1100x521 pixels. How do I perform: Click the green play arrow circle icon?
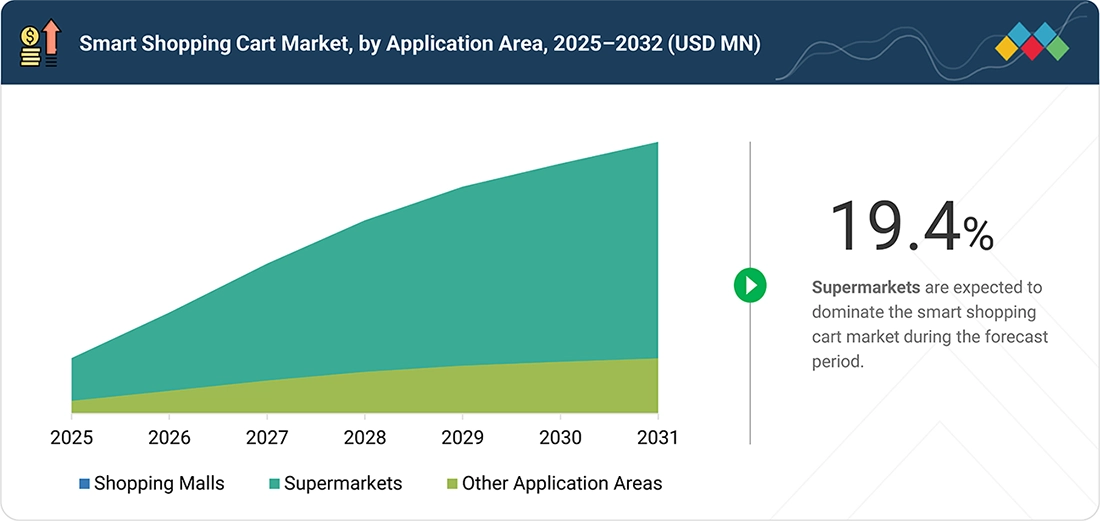pyautogui.click(x=750, y=285)
